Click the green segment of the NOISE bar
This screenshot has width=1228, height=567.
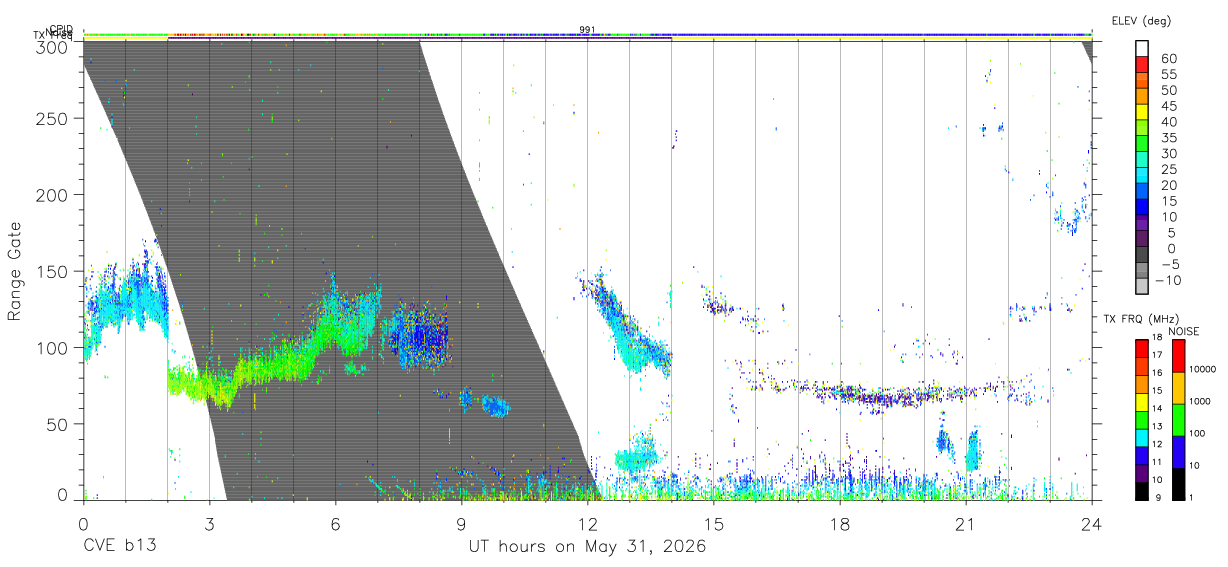1178,420
